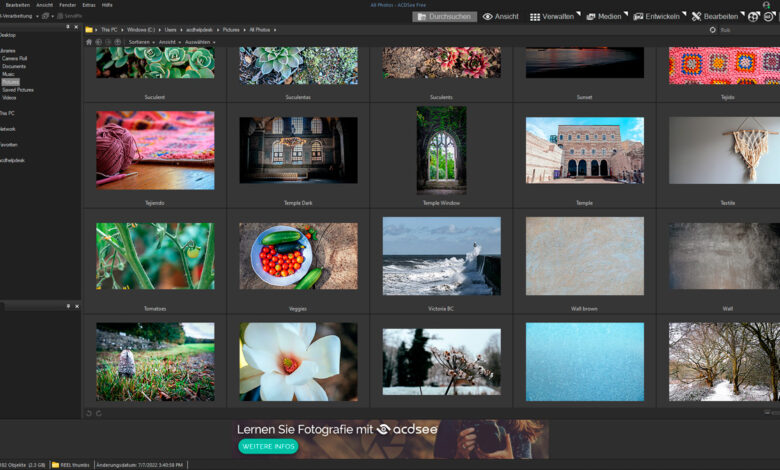This screenshot has width=780, height=470.
Task: Expand the Auswählen dropdown
Action: tap(200, 42)
